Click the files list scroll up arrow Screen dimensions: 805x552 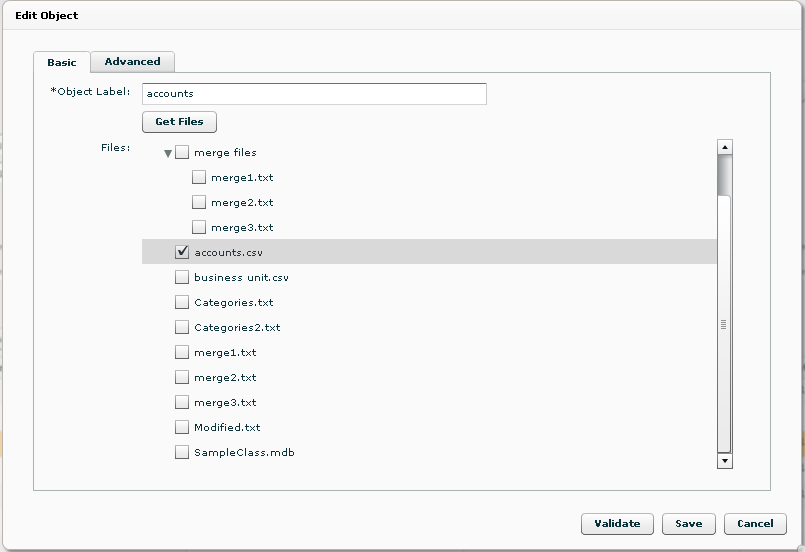(724, 147)
